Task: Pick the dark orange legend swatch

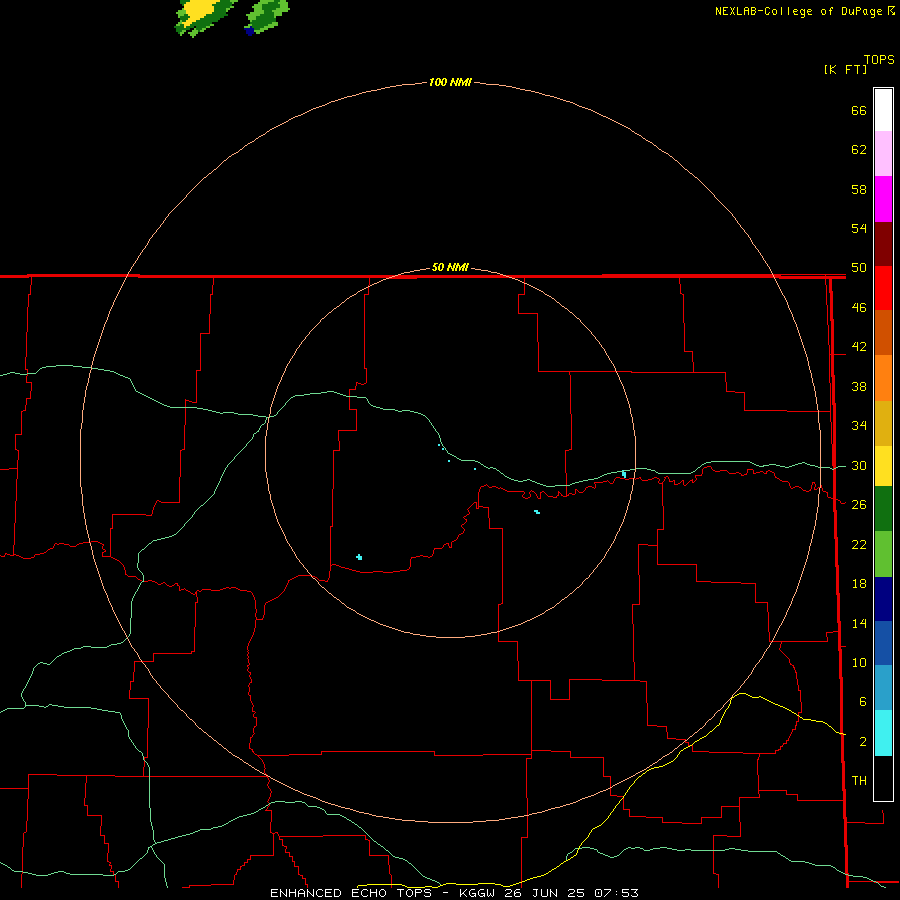Action: pos(883,332)
